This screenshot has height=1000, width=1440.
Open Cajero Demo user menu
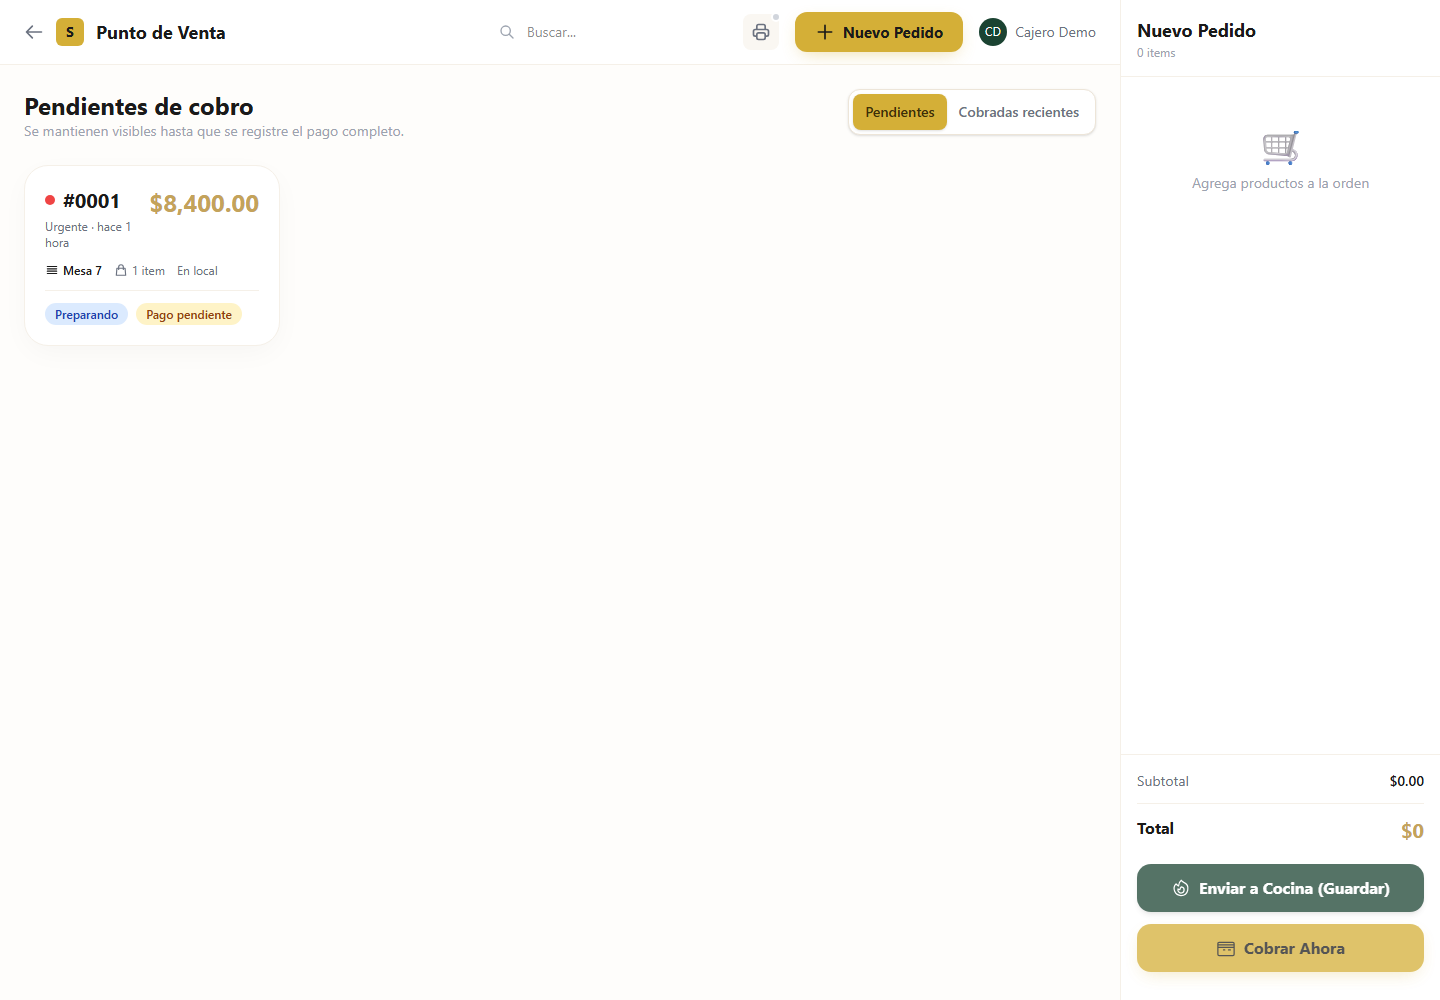tap(1038, 32)
